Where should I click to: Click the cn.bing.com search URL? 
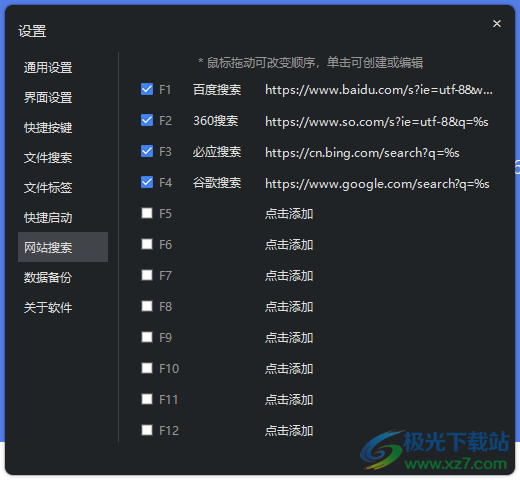tap(362, 153)
